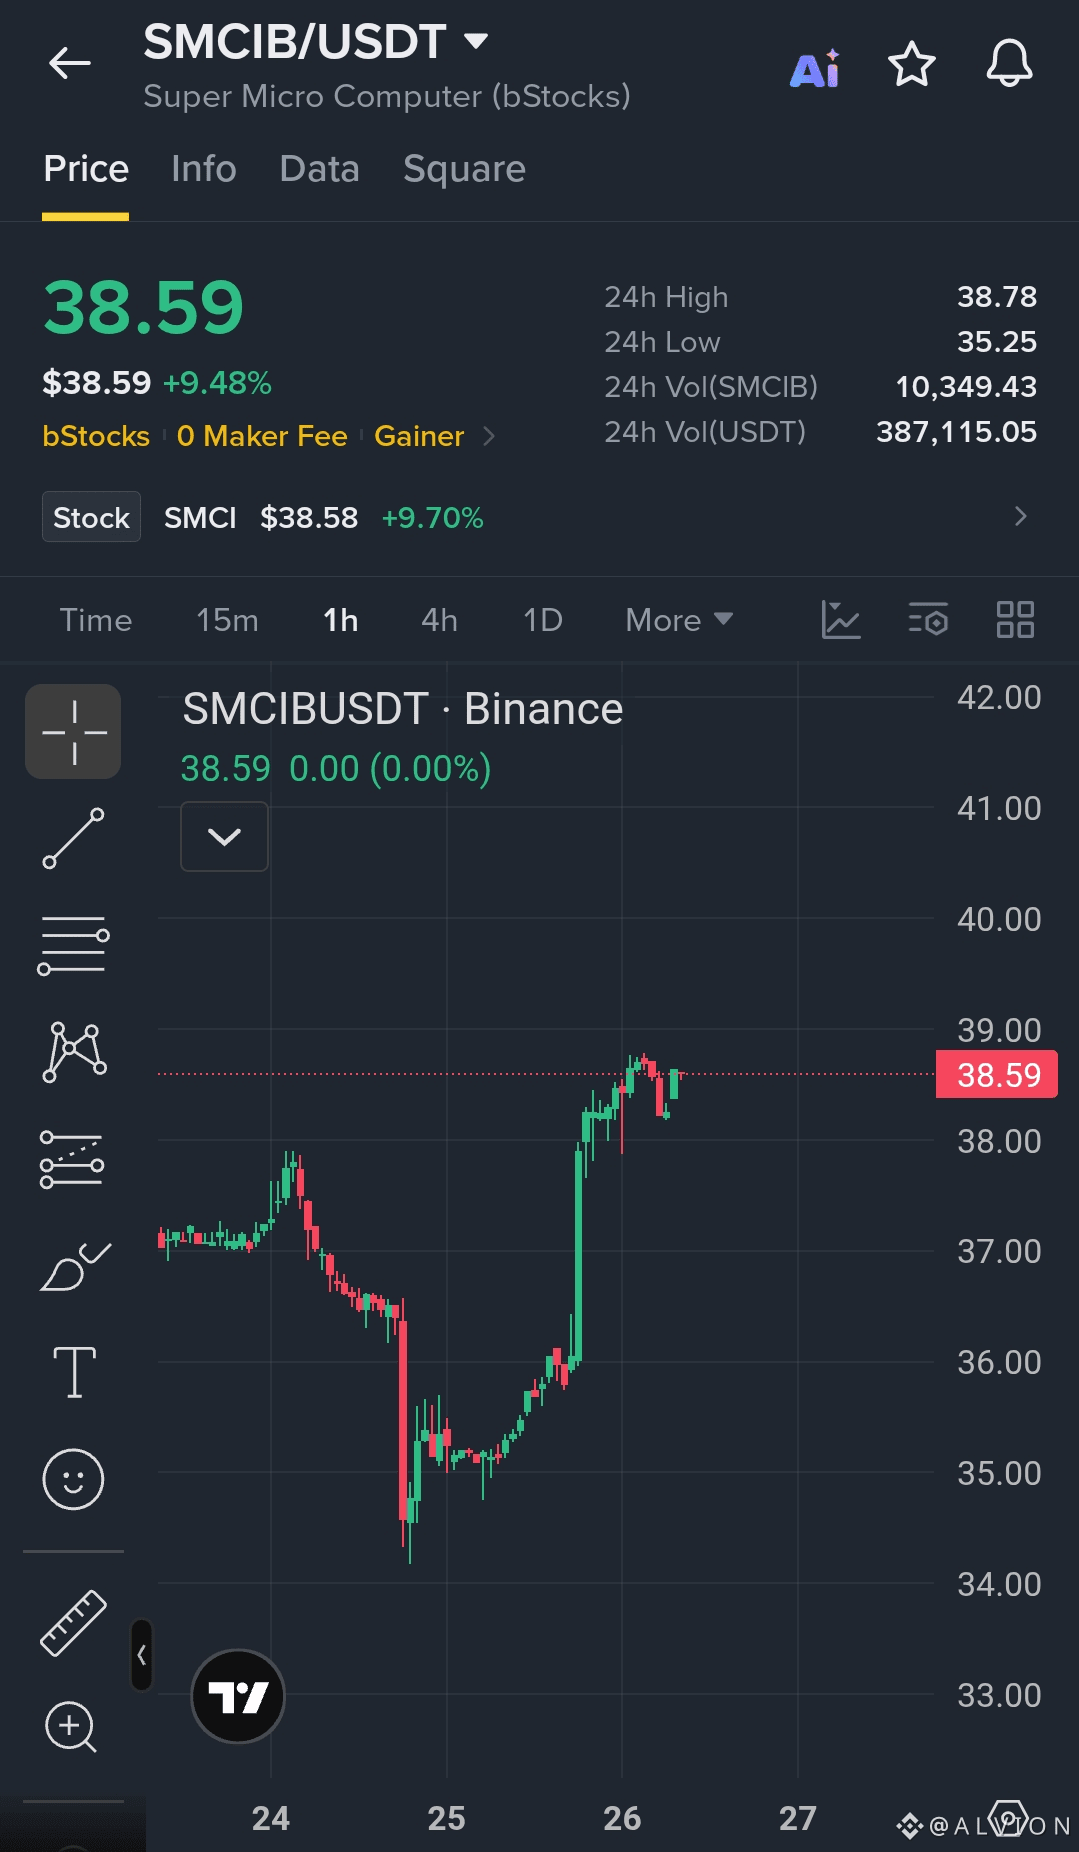The width and height of the screenshot is (1079, 1852).
Task: Select the Time chart interval
Action: pyautogui.click(x=96, y=620)
